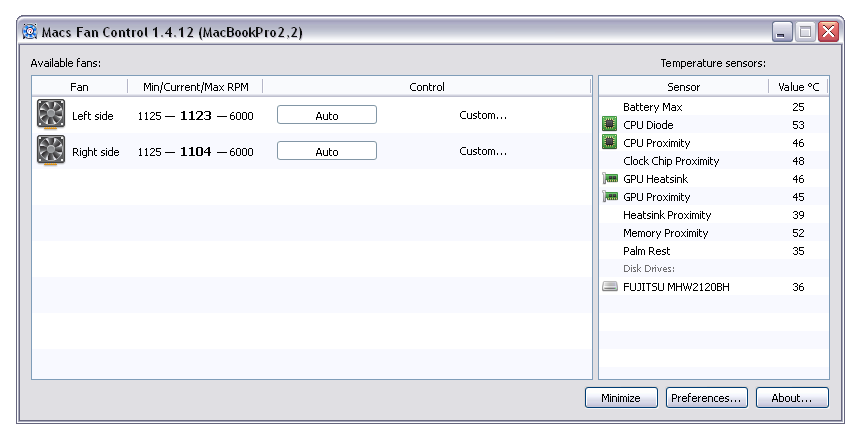Image resolution: width=856 pixels, height=437 pixels.
Task: Sort by the Sensor column header
Action: [x=683, y=87]
